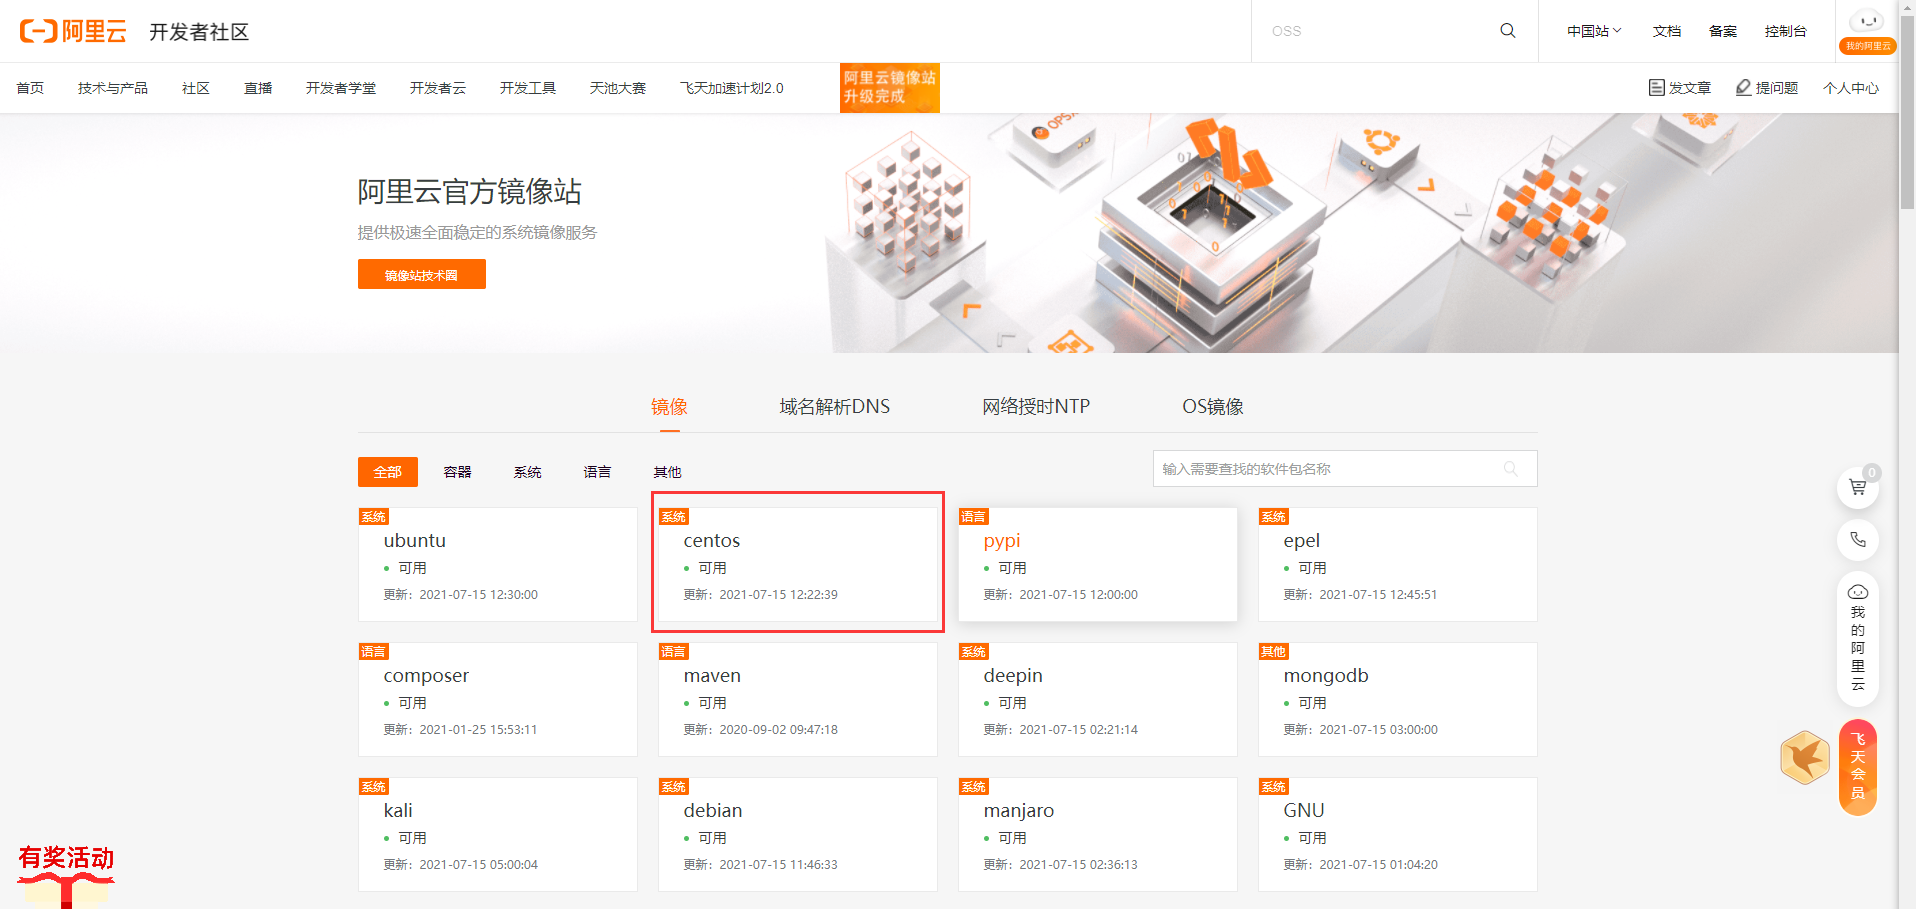Open 个人中心 link
The image size is (1916, 909).
(1851, 88)
